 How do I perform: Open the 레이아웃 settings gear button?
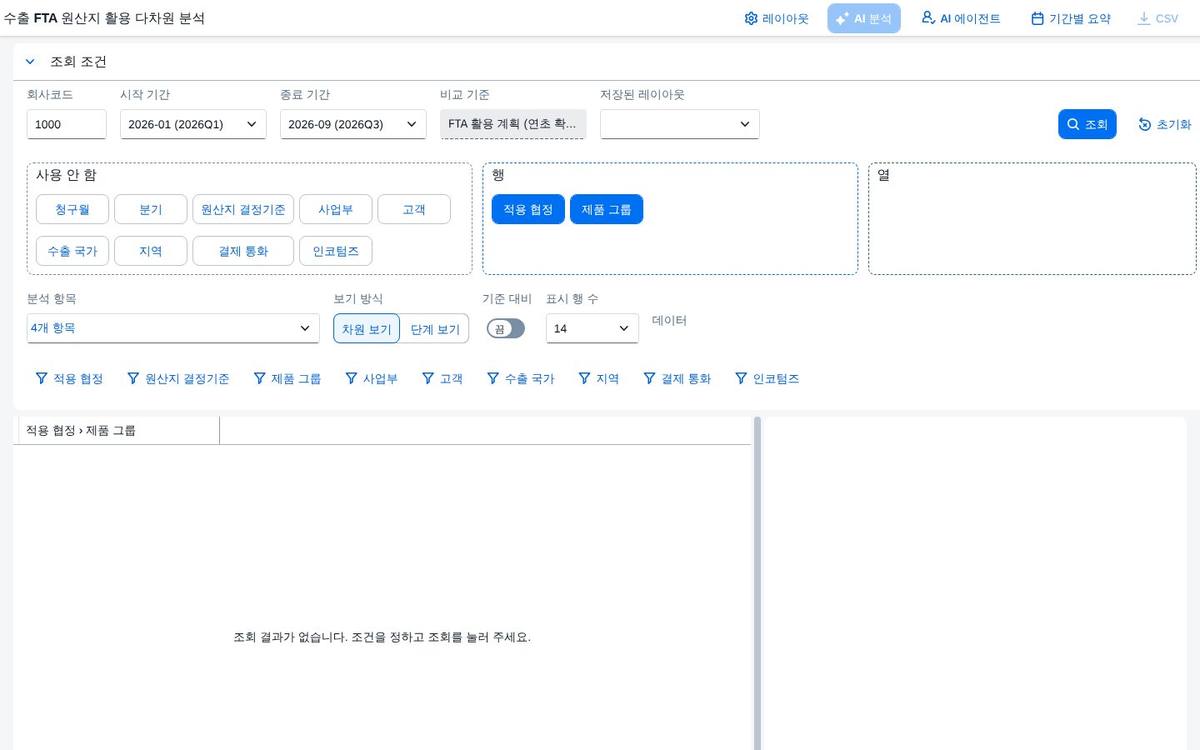776,18
